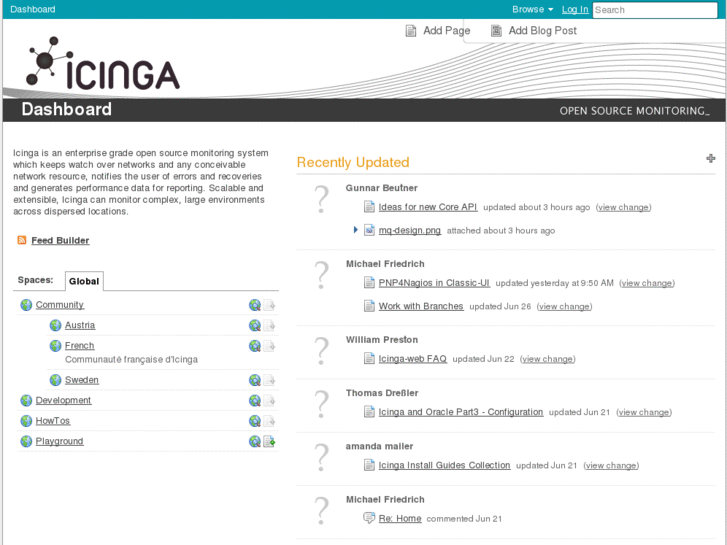727x545 pixels.
Task: Open the Sweden space link
Action: (82, 380)
